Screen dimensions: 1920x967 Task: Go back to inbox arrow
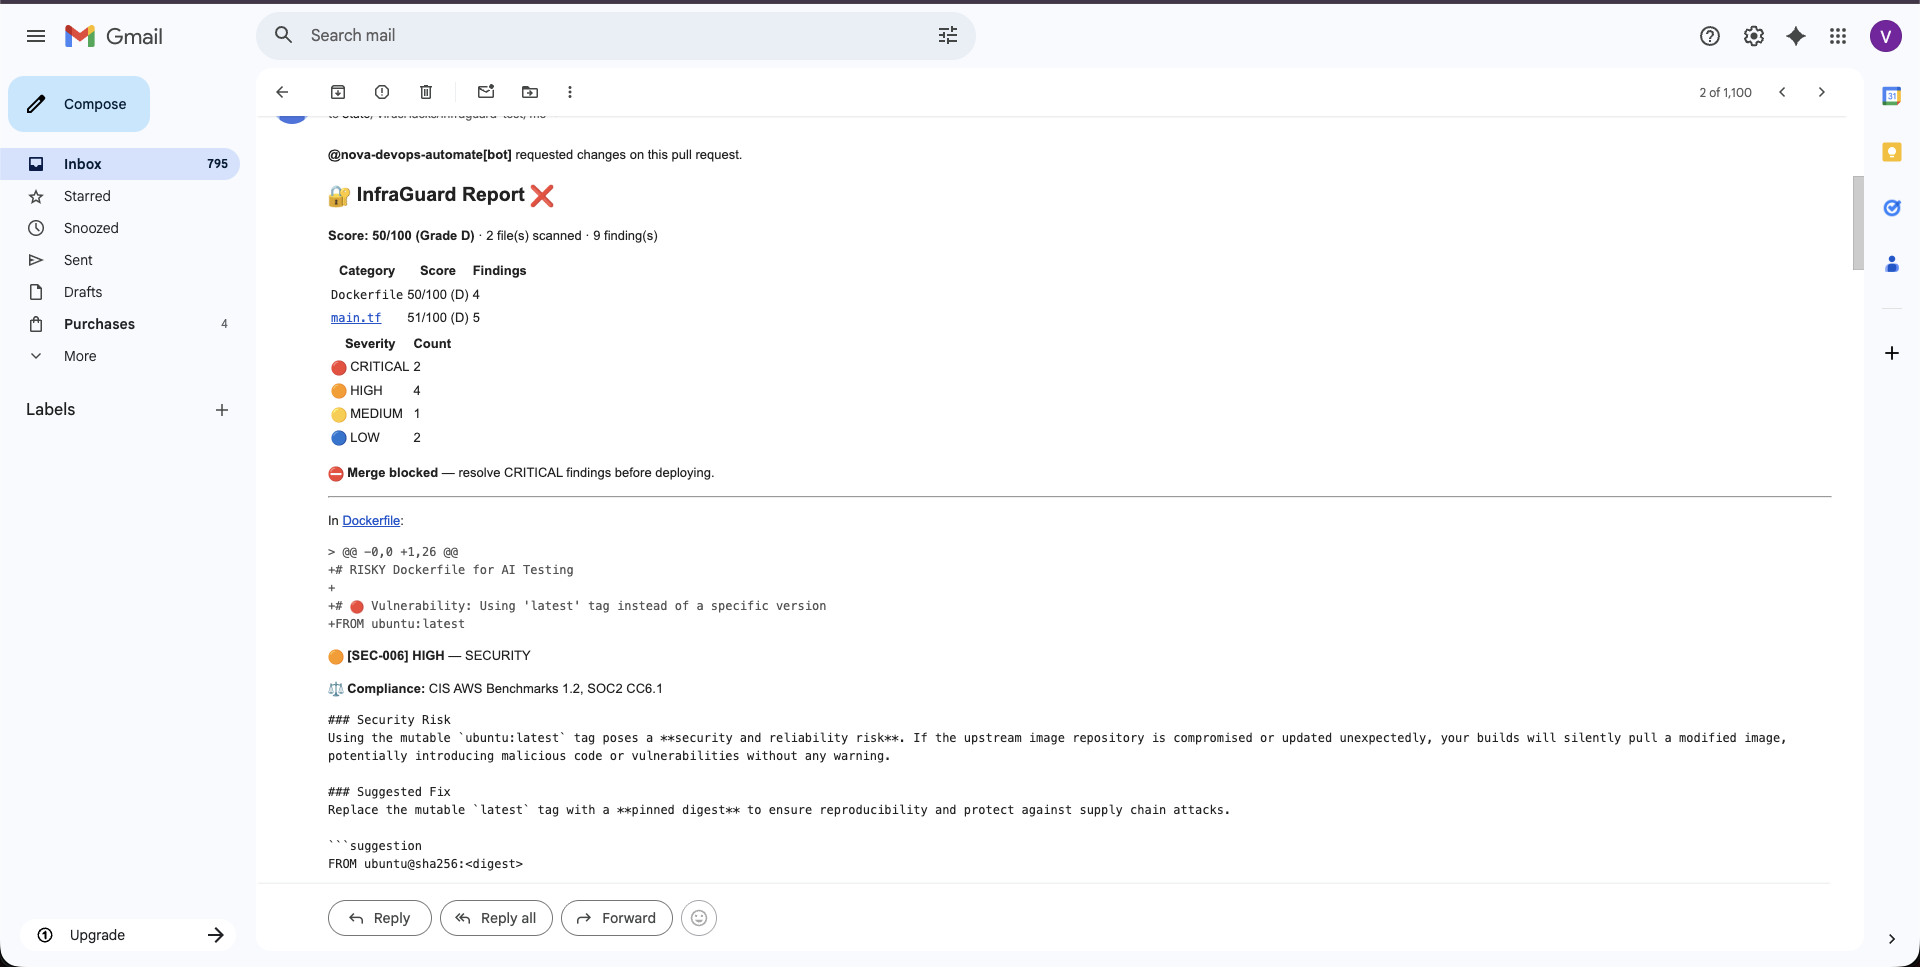pyautogui.click(x=282, y=92)
